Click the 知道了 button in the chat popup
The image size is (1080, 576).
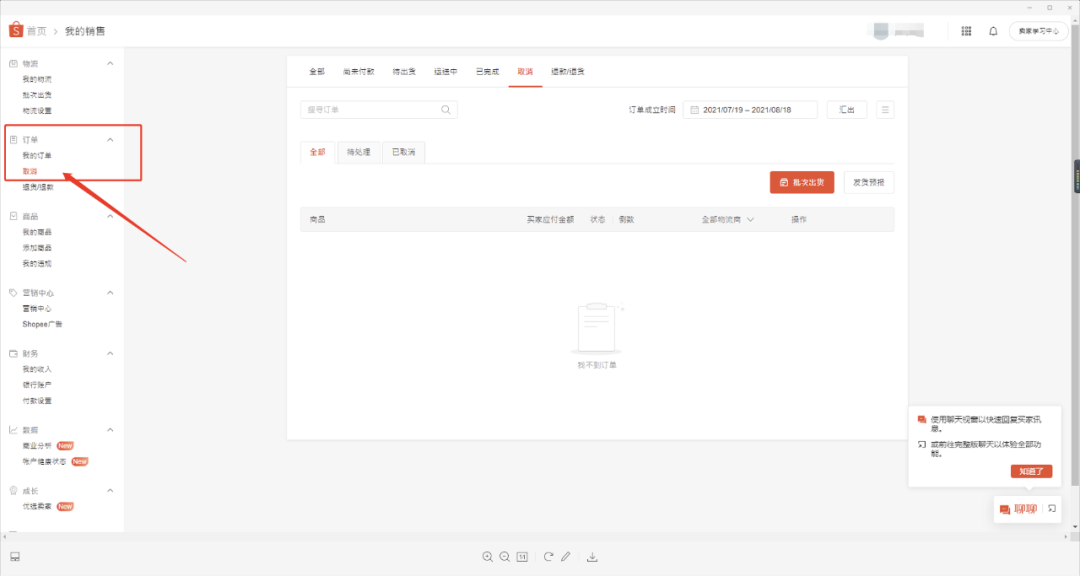point(1031,471)
